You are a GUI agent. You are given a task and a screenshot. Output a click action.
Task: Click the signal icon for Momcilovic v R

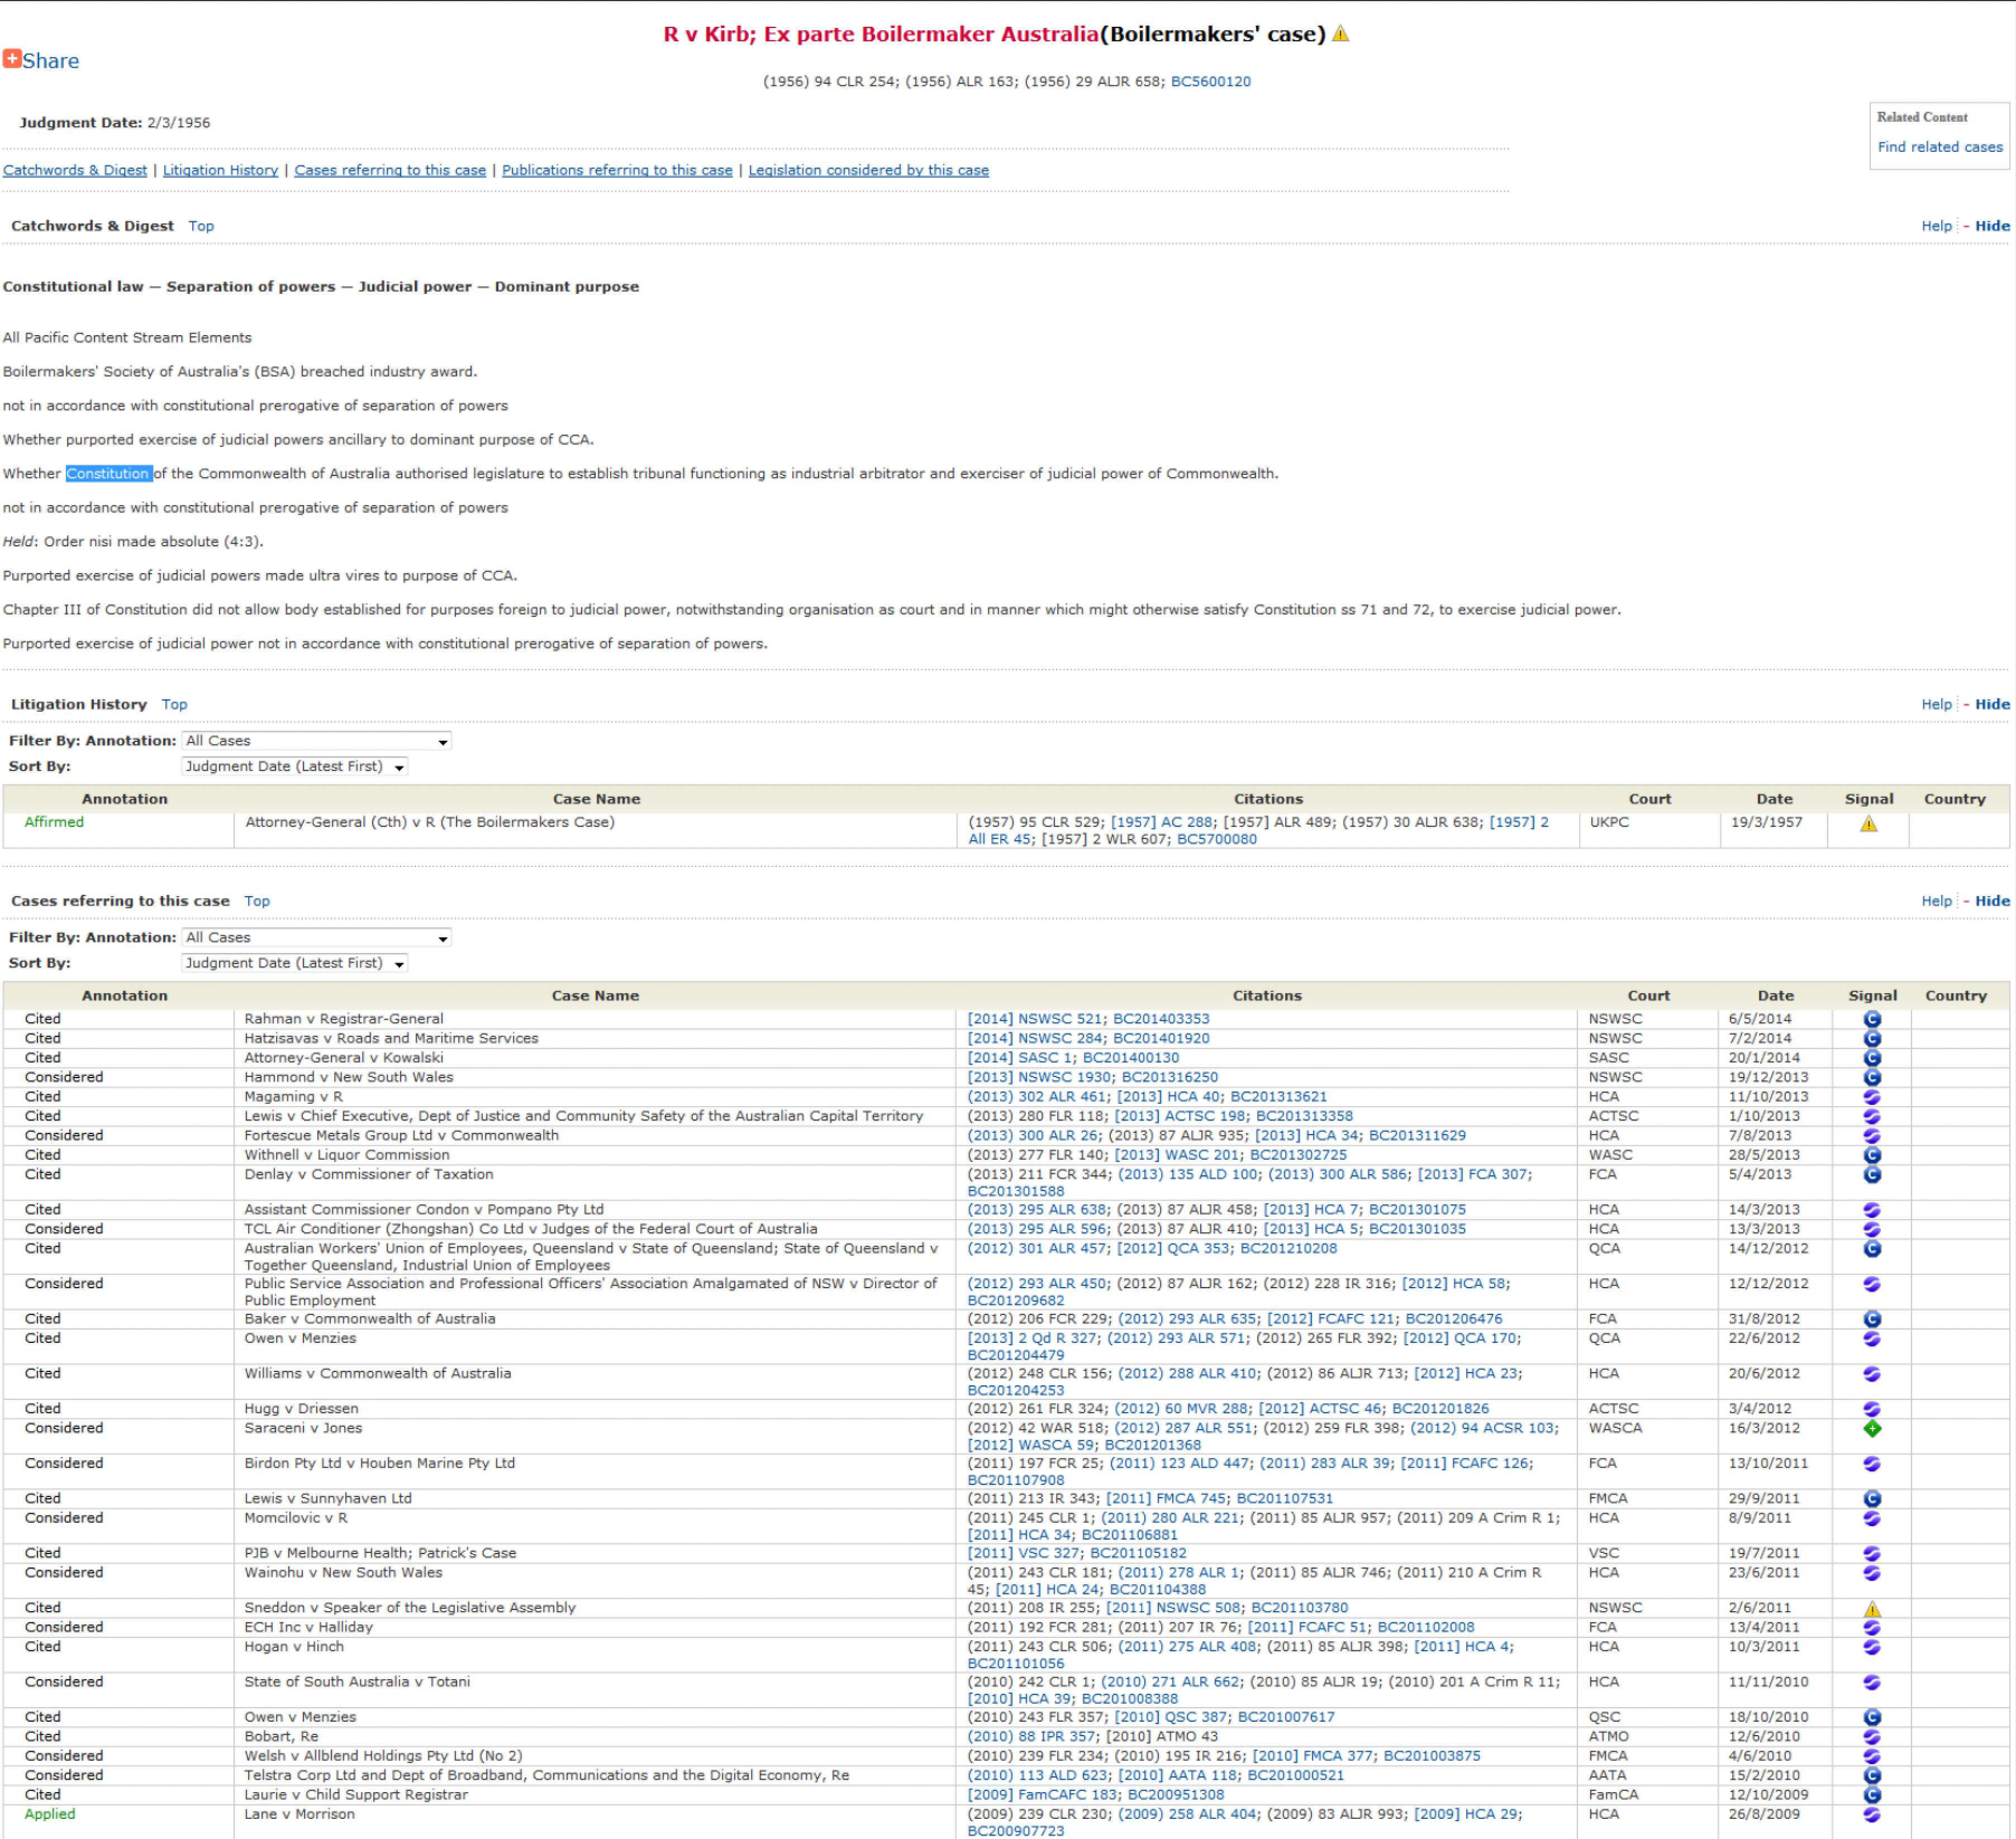coord(1872,1518)
